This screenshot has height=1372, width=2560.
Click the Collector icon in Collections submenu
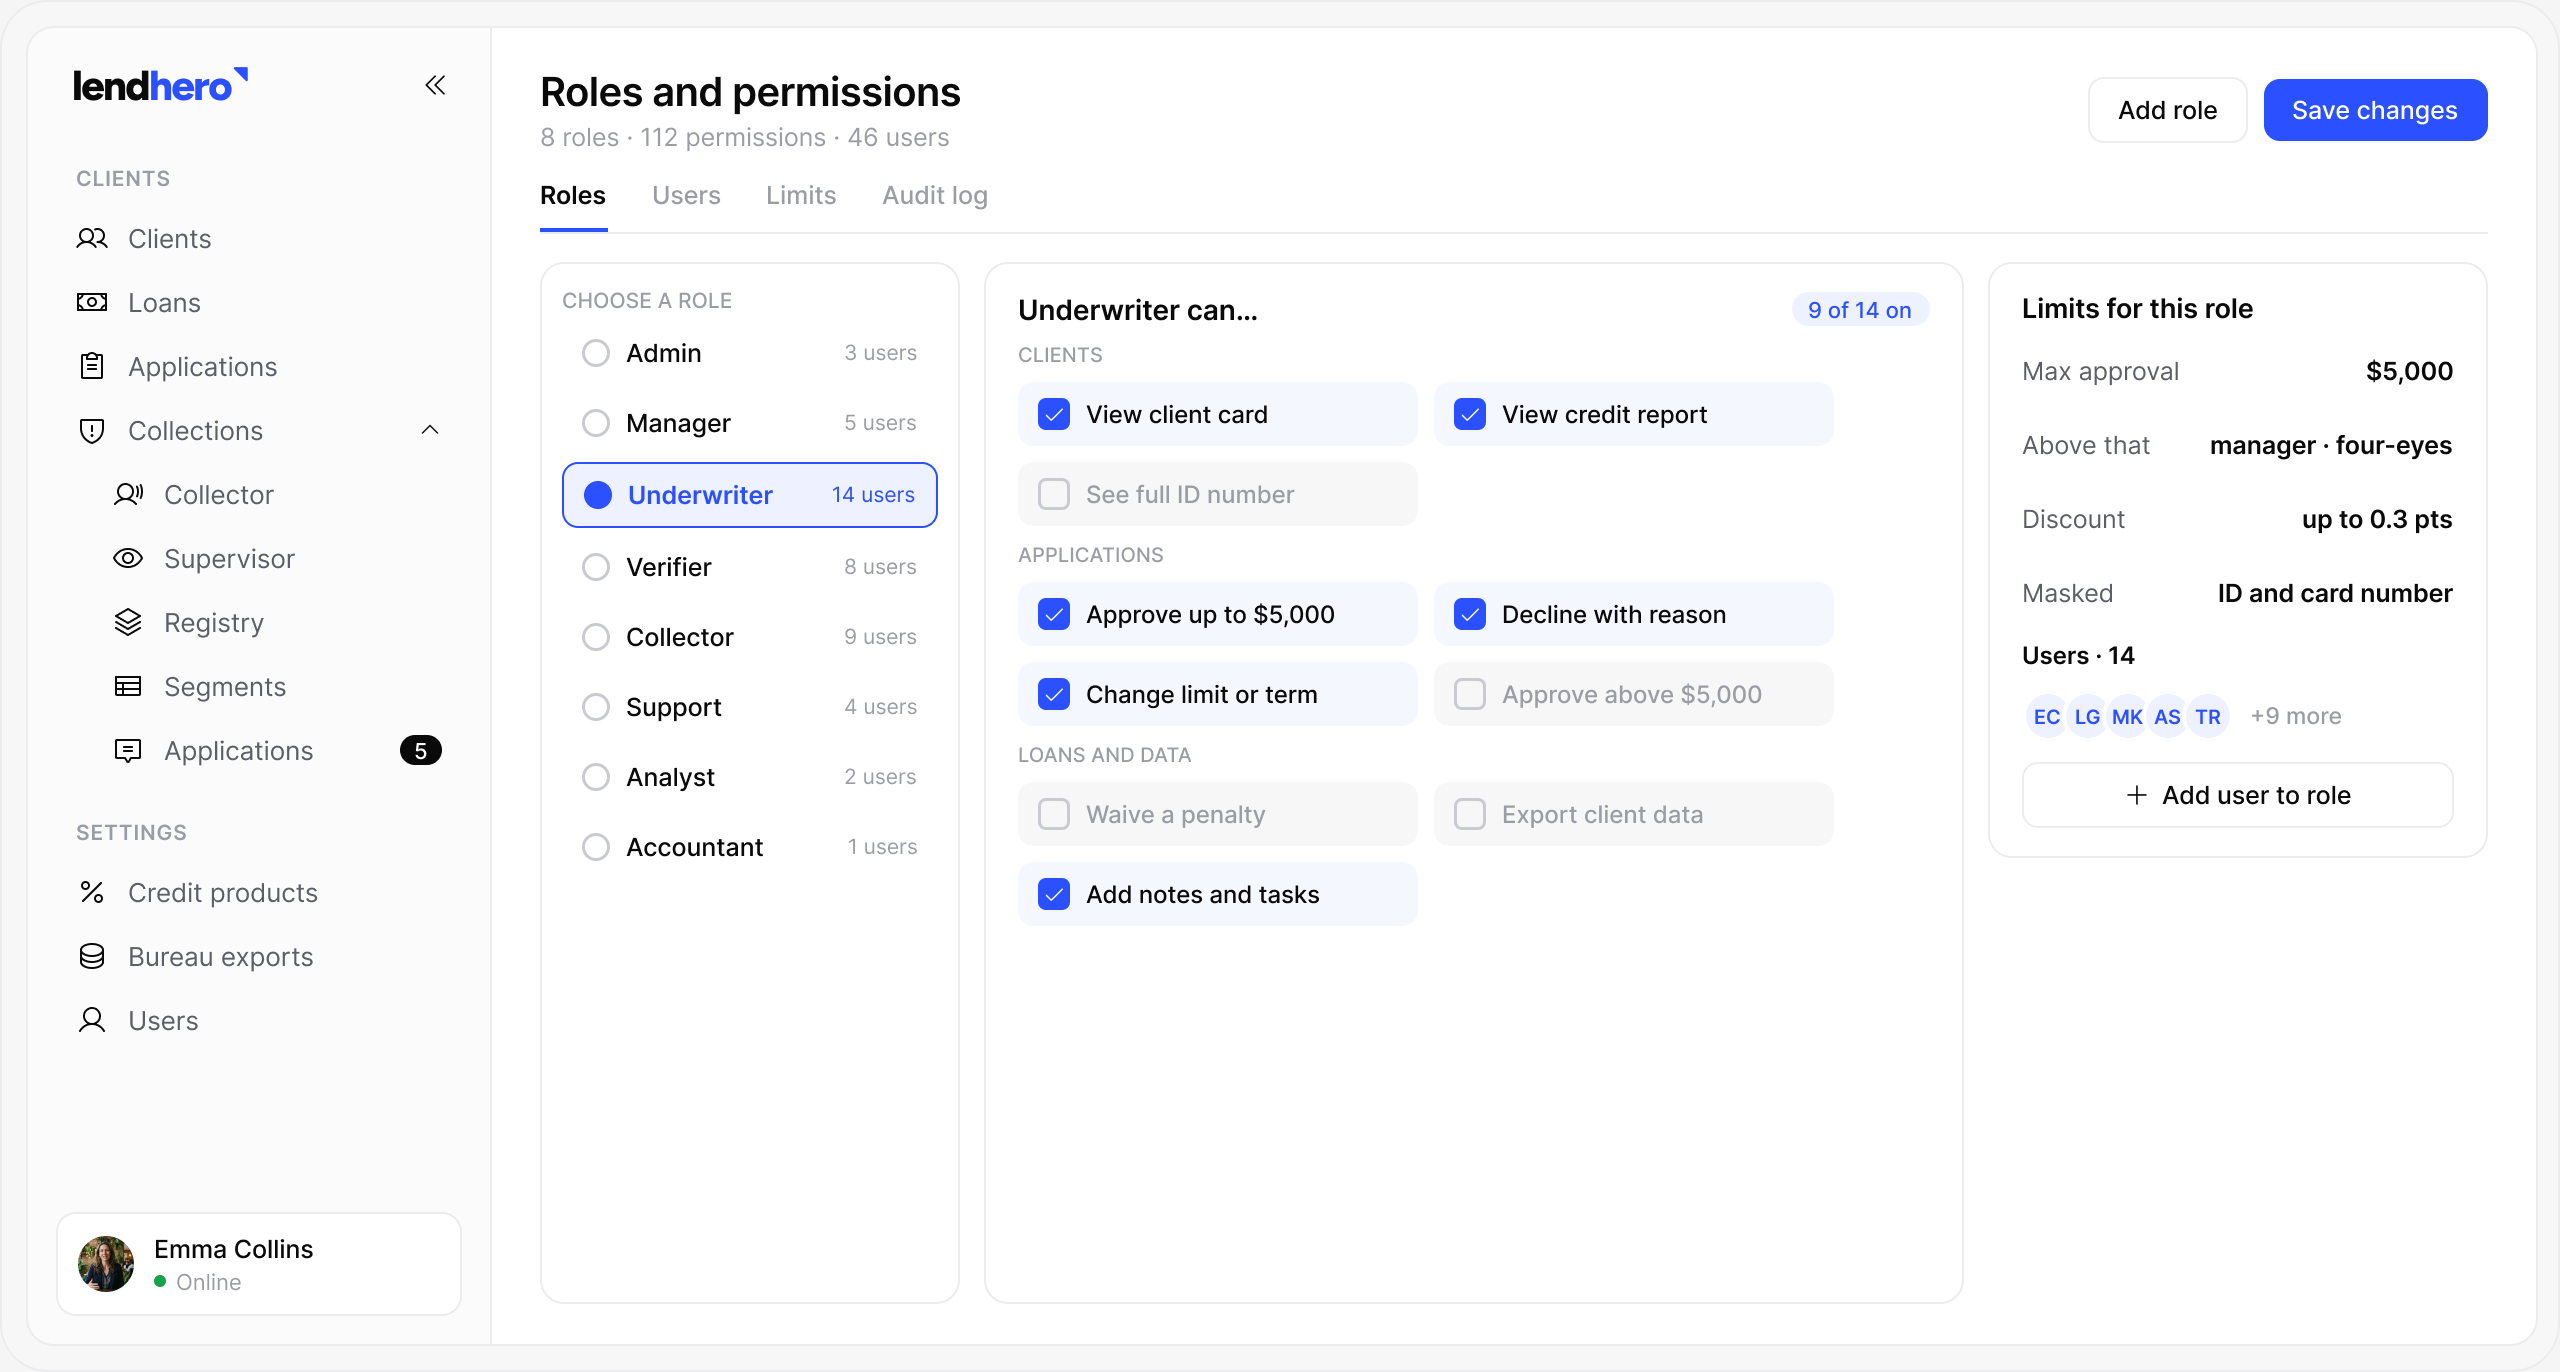pyautogui.click(x=128, y=494)
